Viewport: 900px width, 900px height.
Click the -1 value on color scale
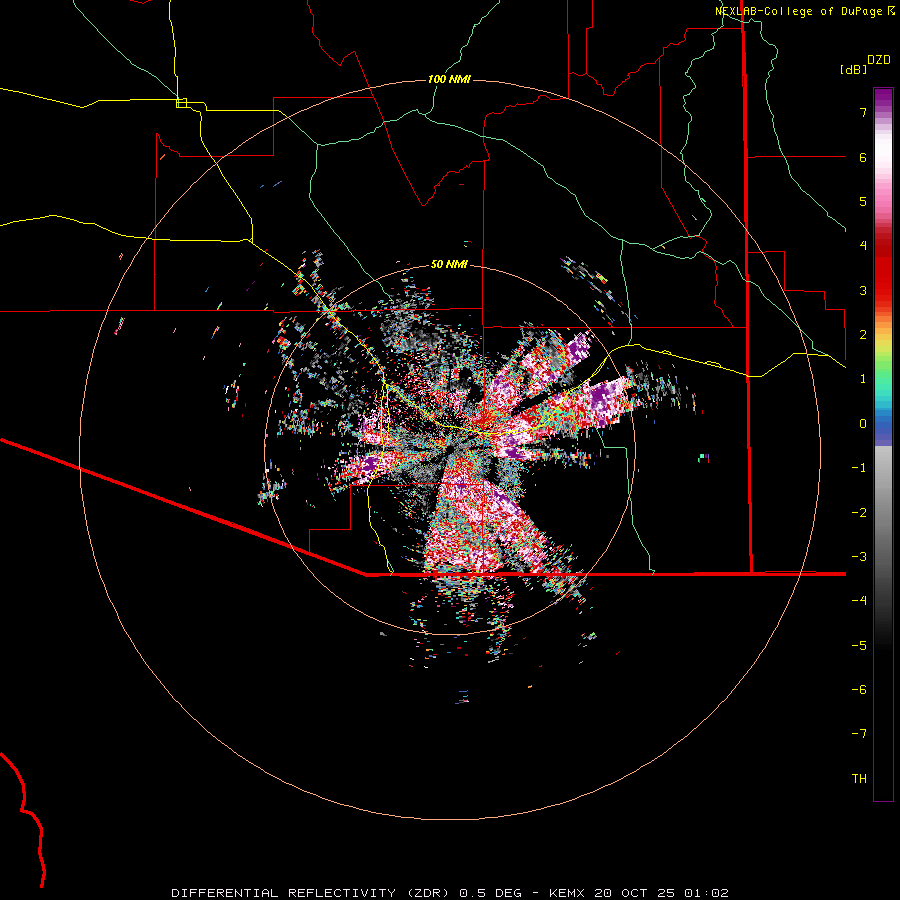[859, 468]
